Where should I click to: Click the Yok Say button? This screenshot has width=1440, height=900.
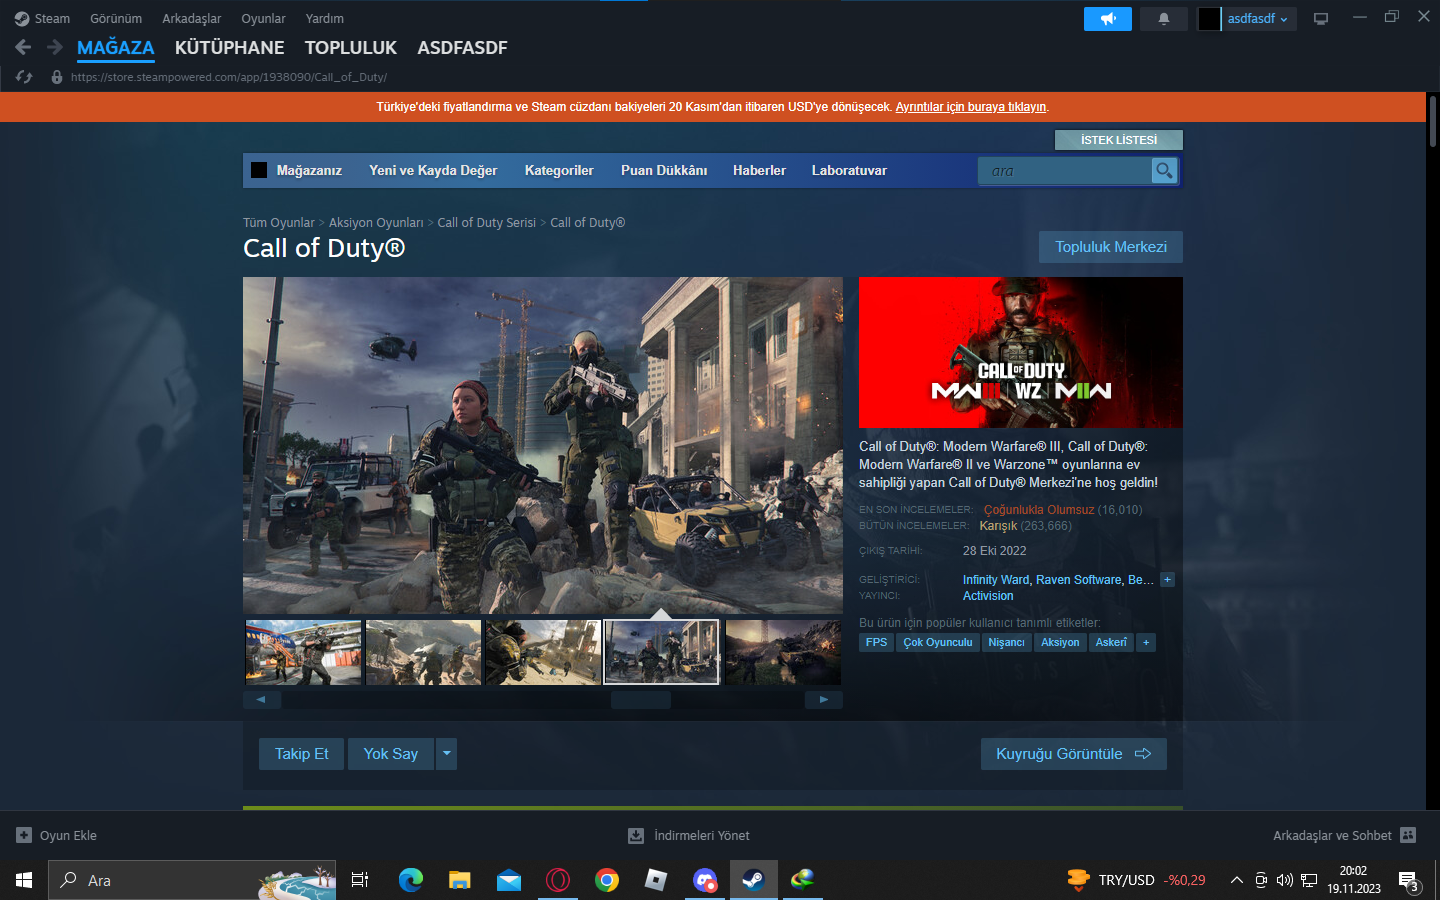point(391,754)
